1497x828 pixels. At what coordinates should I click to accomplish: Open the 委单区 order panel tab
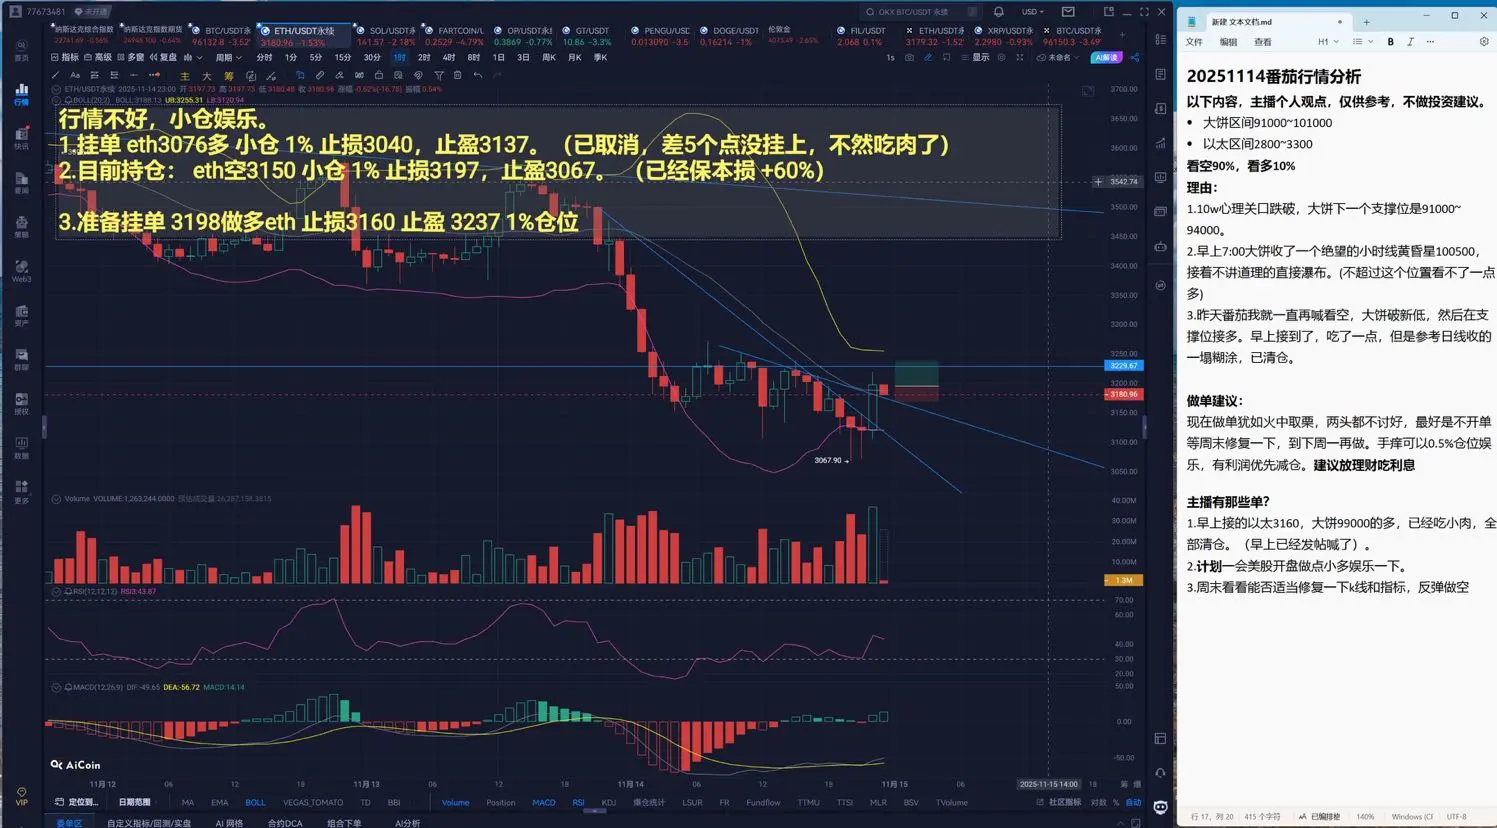point(69,823)
